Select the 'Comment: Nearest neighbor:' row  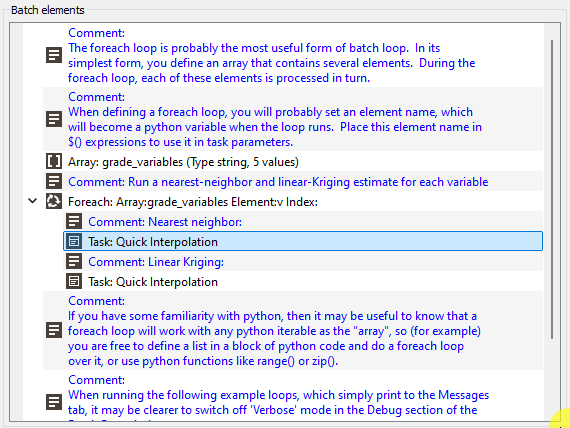[303, 221]
